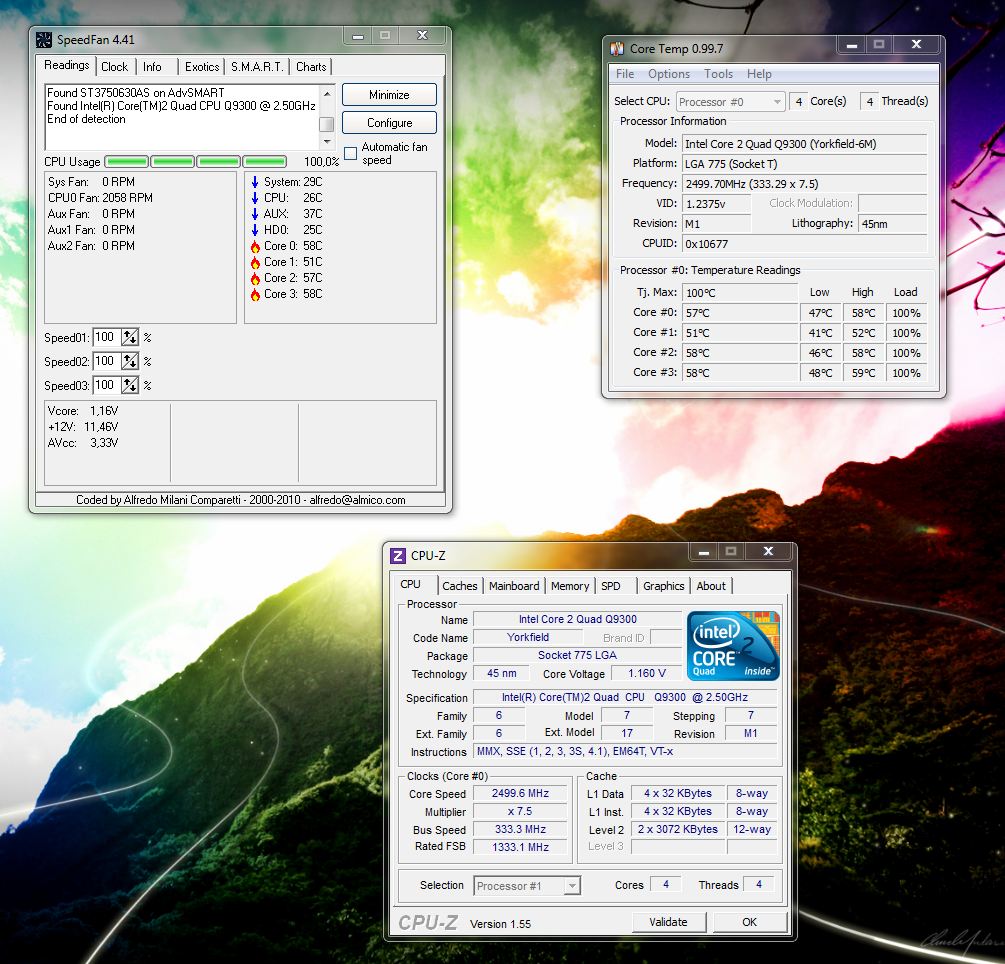Click the CPU Usage first green bar
This screenshot has height=964, width=1005.
pos(127,162)
